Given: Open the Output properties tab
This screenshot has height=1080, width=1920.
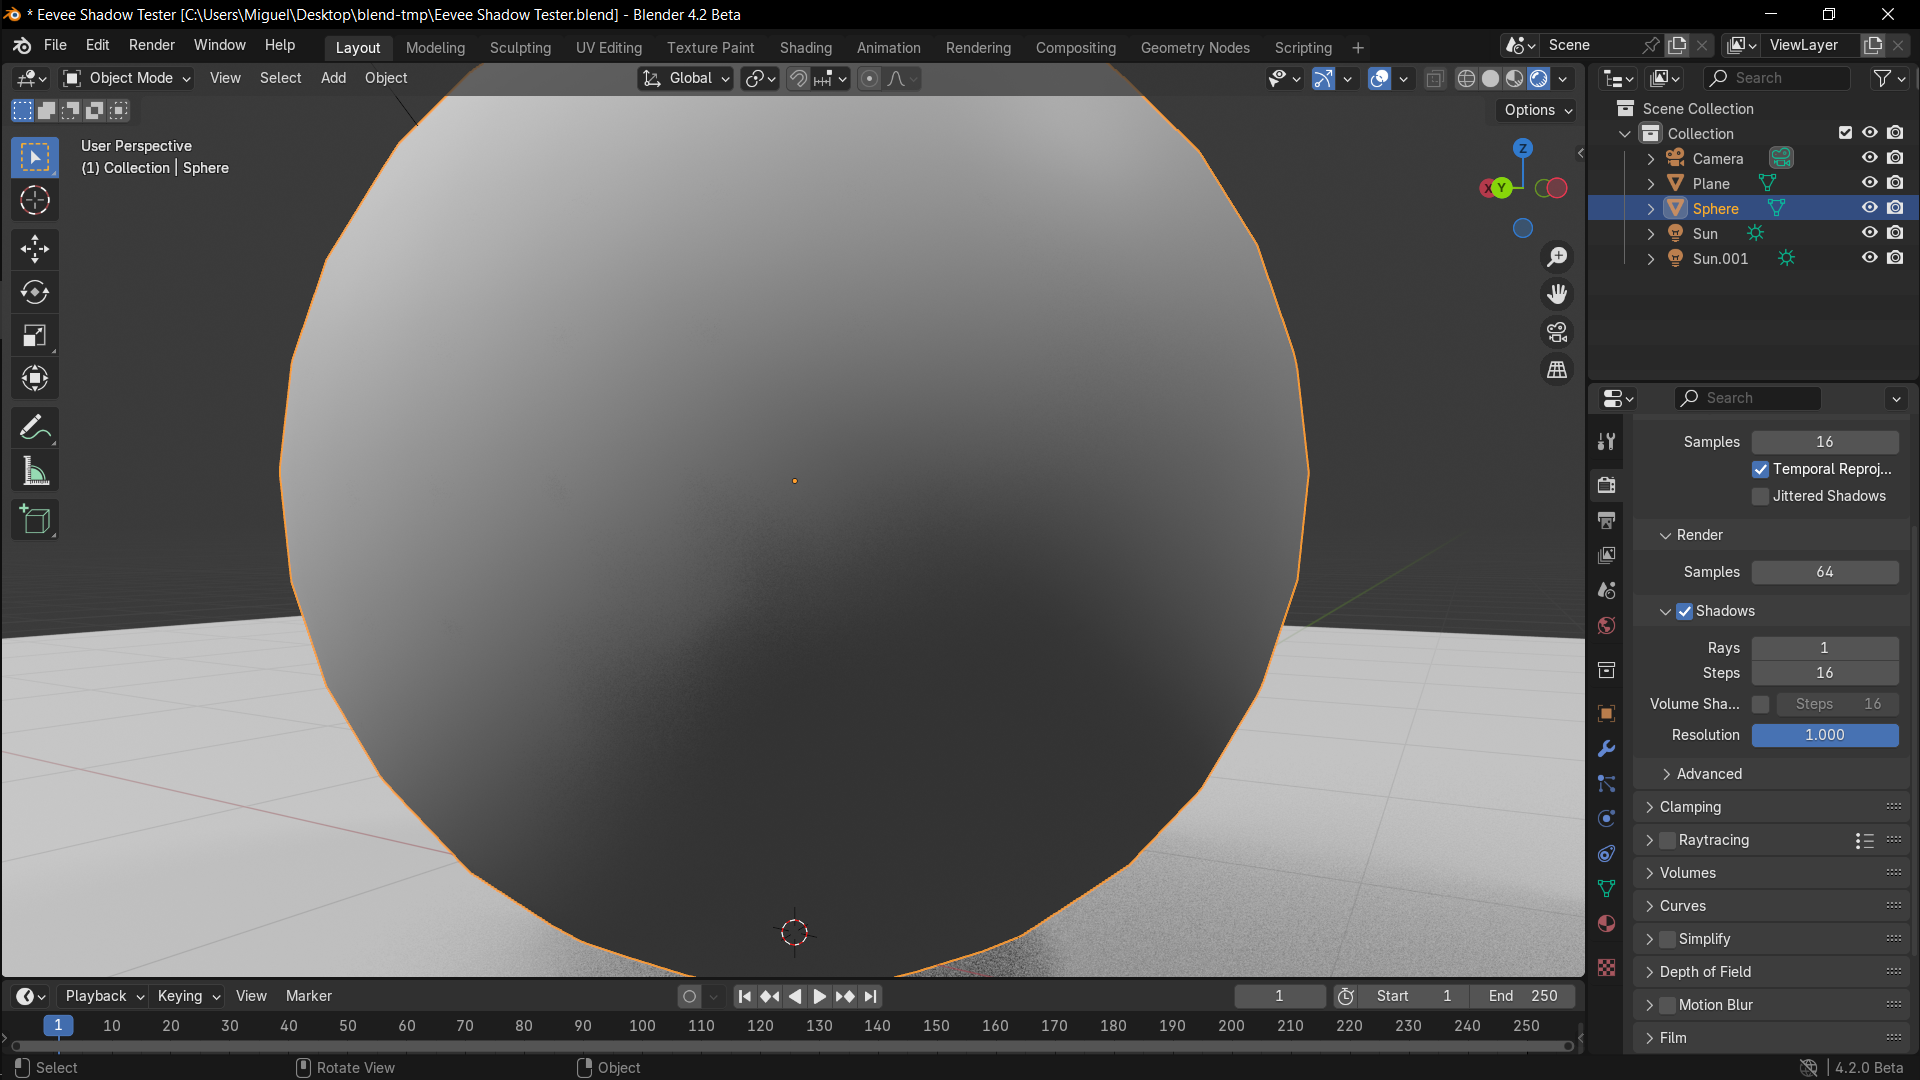Looking at the screenshot, I should point(1606,520).
